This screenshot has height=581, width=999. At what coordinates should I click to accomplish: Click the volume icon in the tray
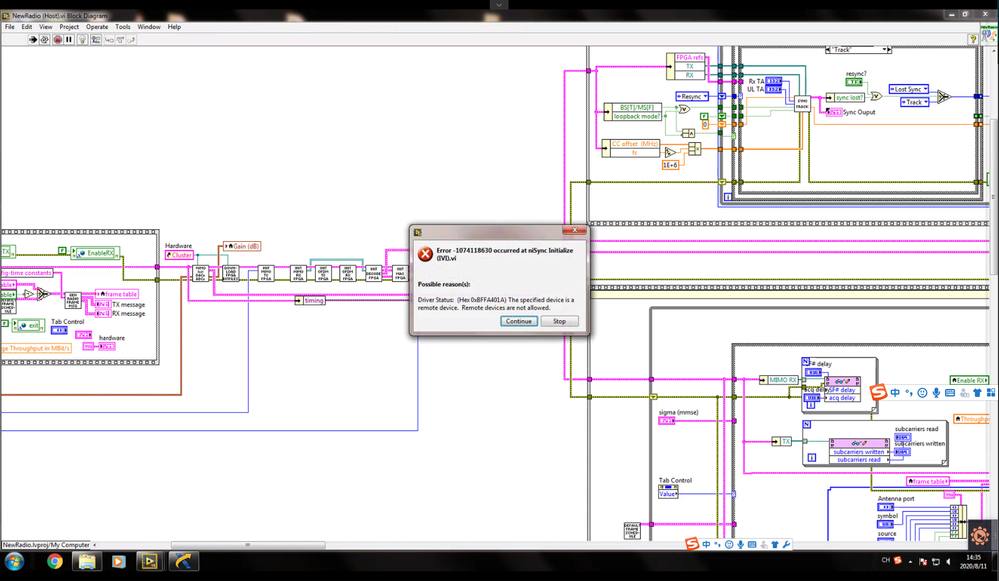(949, 561)
